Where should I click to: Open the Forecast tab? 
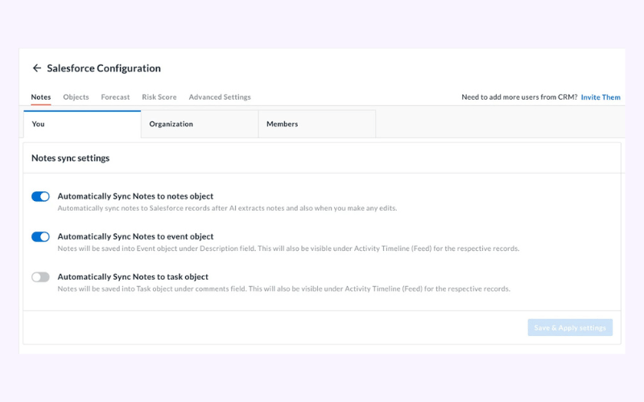point(115,97)
